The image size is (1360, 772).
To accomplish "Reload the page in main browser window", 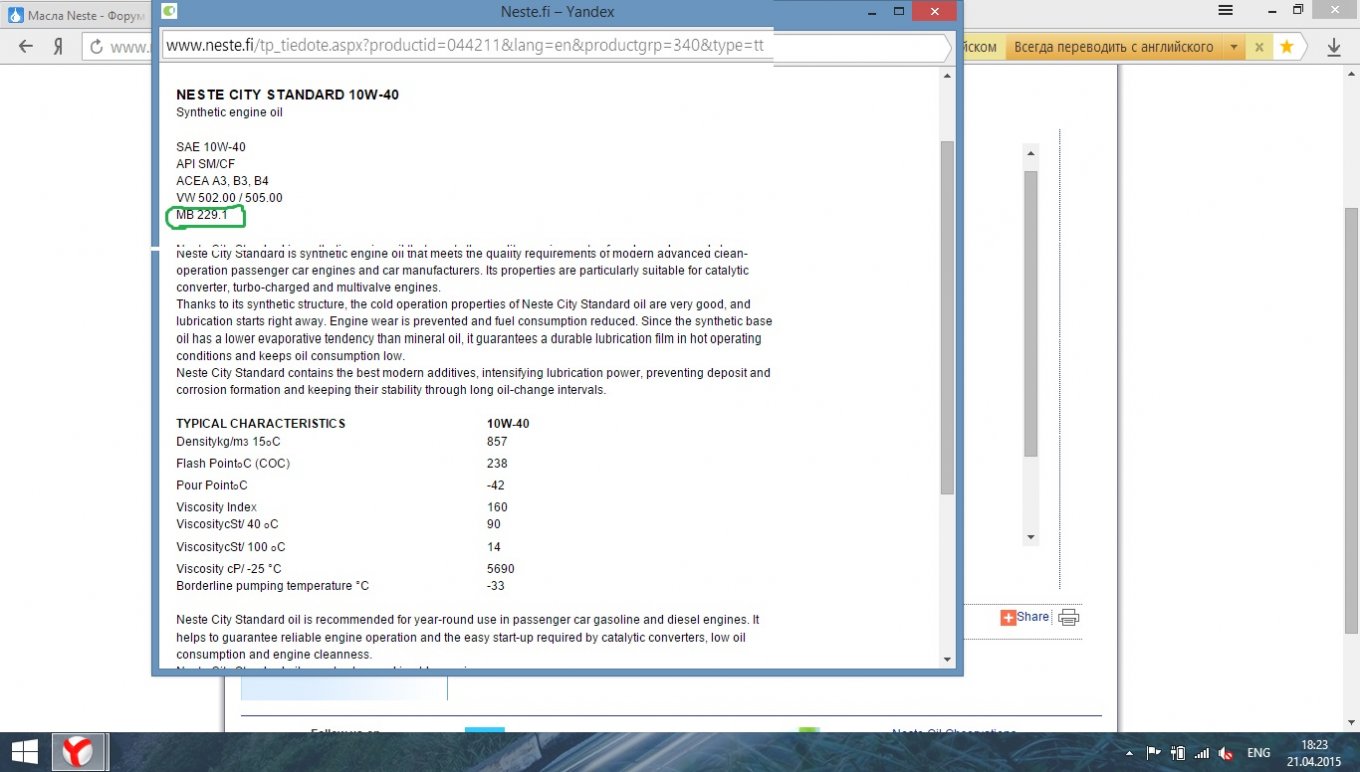I will 97,47.
